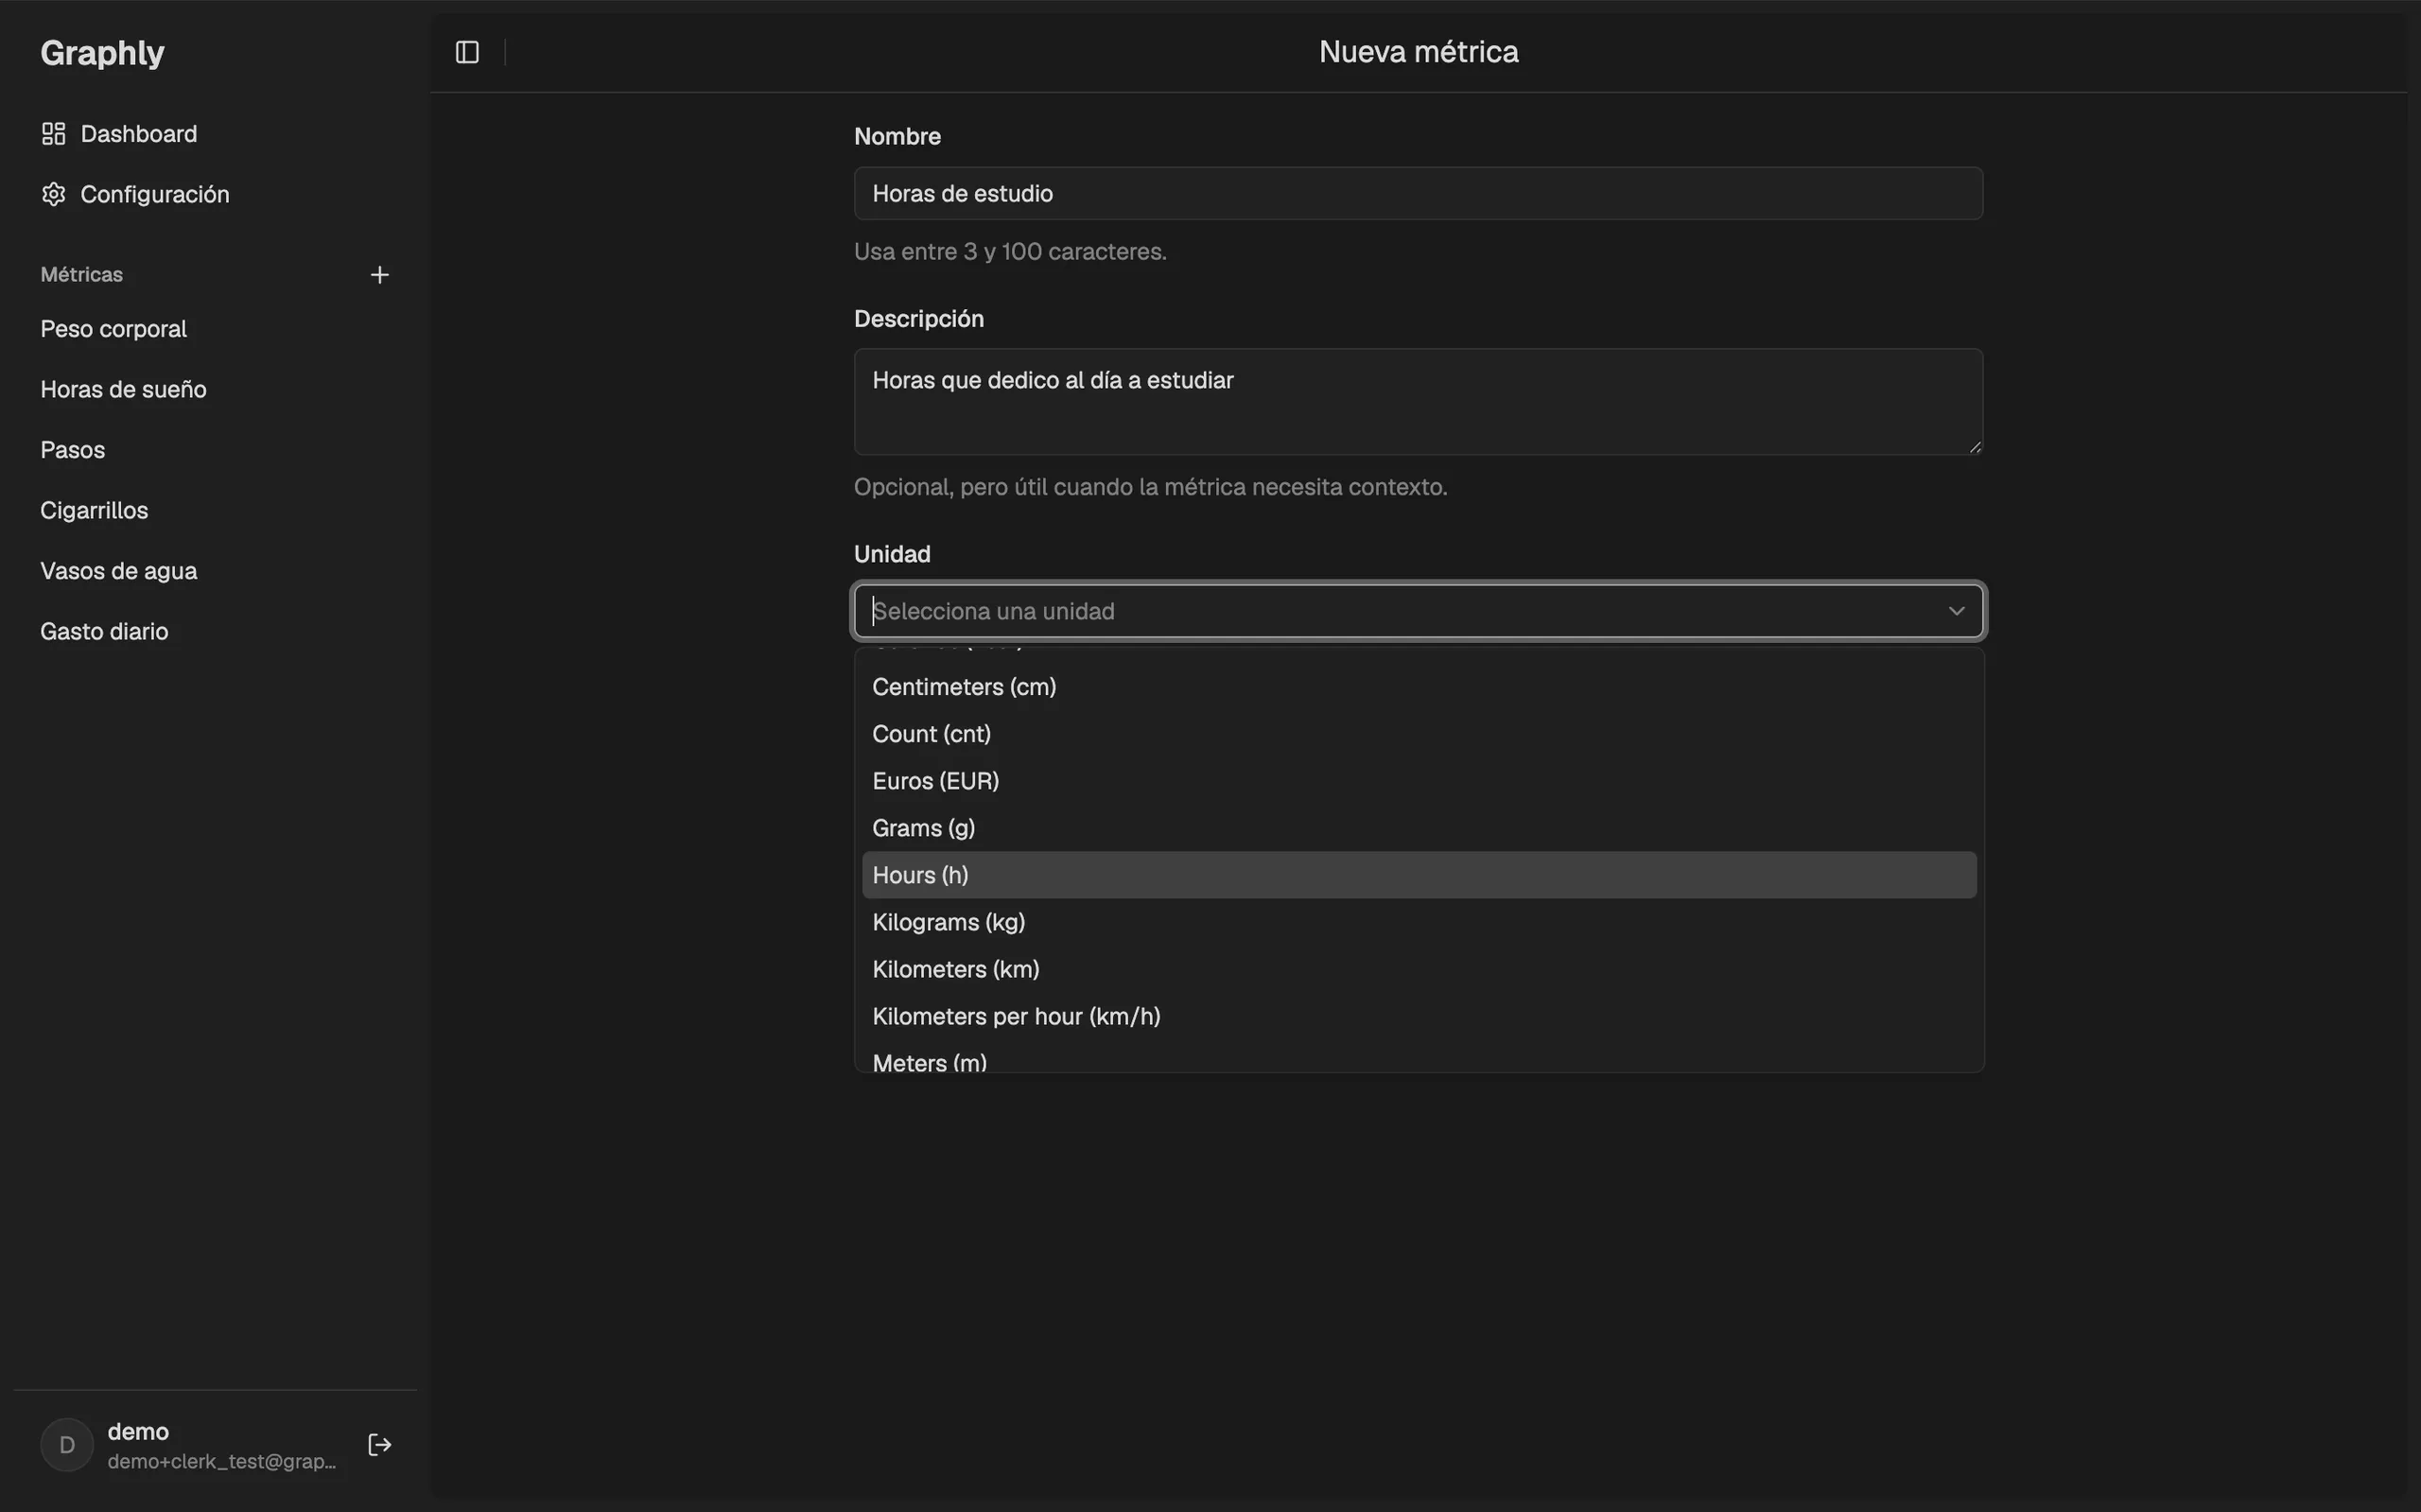This screenshot has width=2421, height=1512.
Task: Select Centimeters (cm) unit option
Action: pyautogui.click(x=1419, y=687)
